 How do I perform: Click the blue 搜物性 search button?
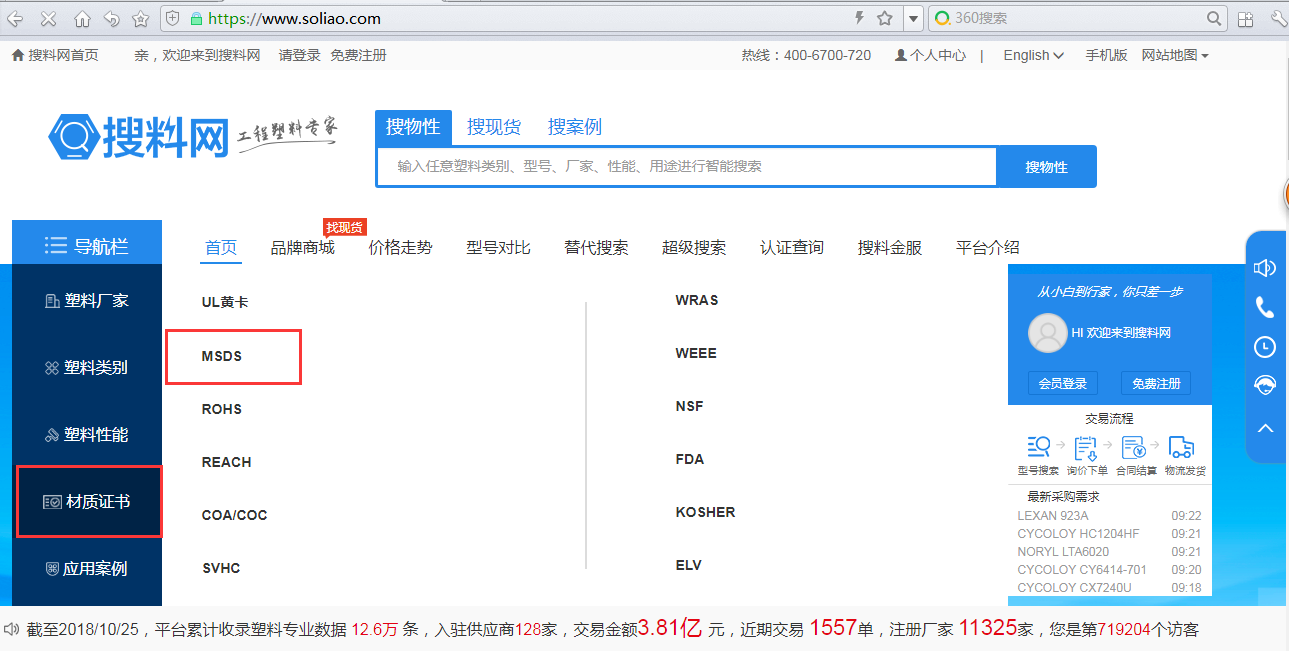(1046, 167)
